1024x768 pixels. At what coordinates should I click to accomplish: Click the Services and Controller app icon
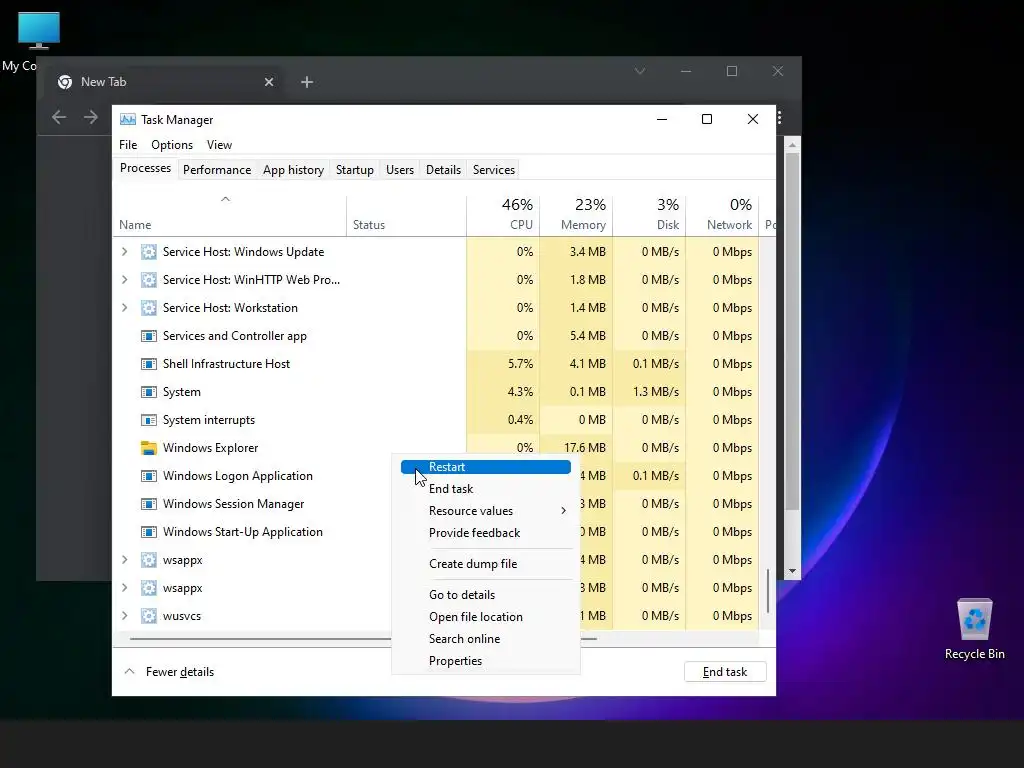point(149,336)
